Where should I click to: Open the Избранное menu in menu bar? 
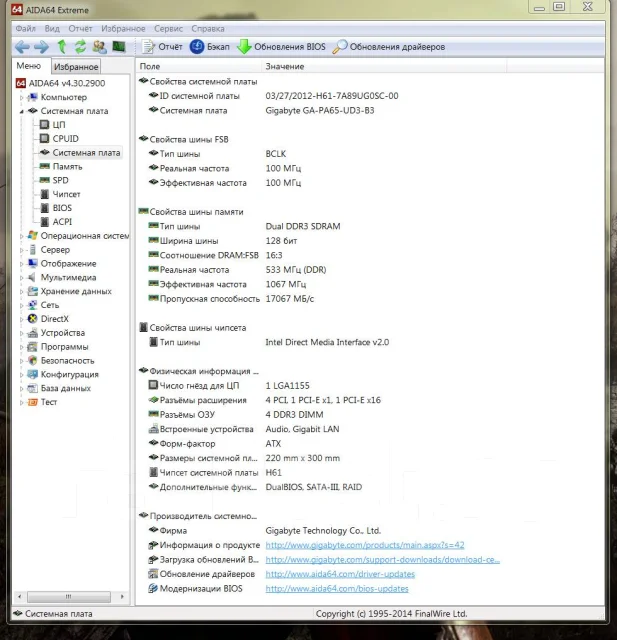click(x=123, y=29)
